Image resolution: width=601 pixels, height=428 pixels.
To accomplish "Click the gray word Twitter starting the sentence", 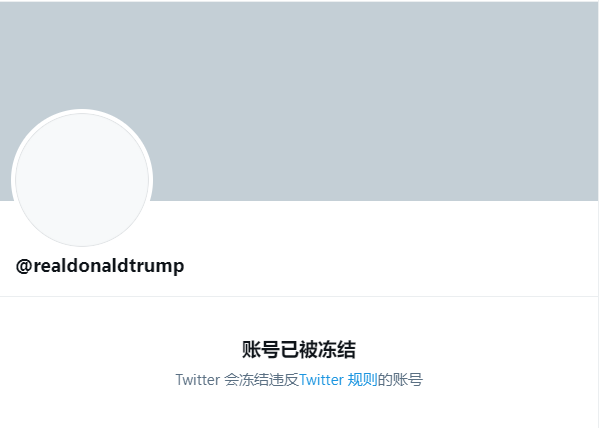I will point(198,380).
